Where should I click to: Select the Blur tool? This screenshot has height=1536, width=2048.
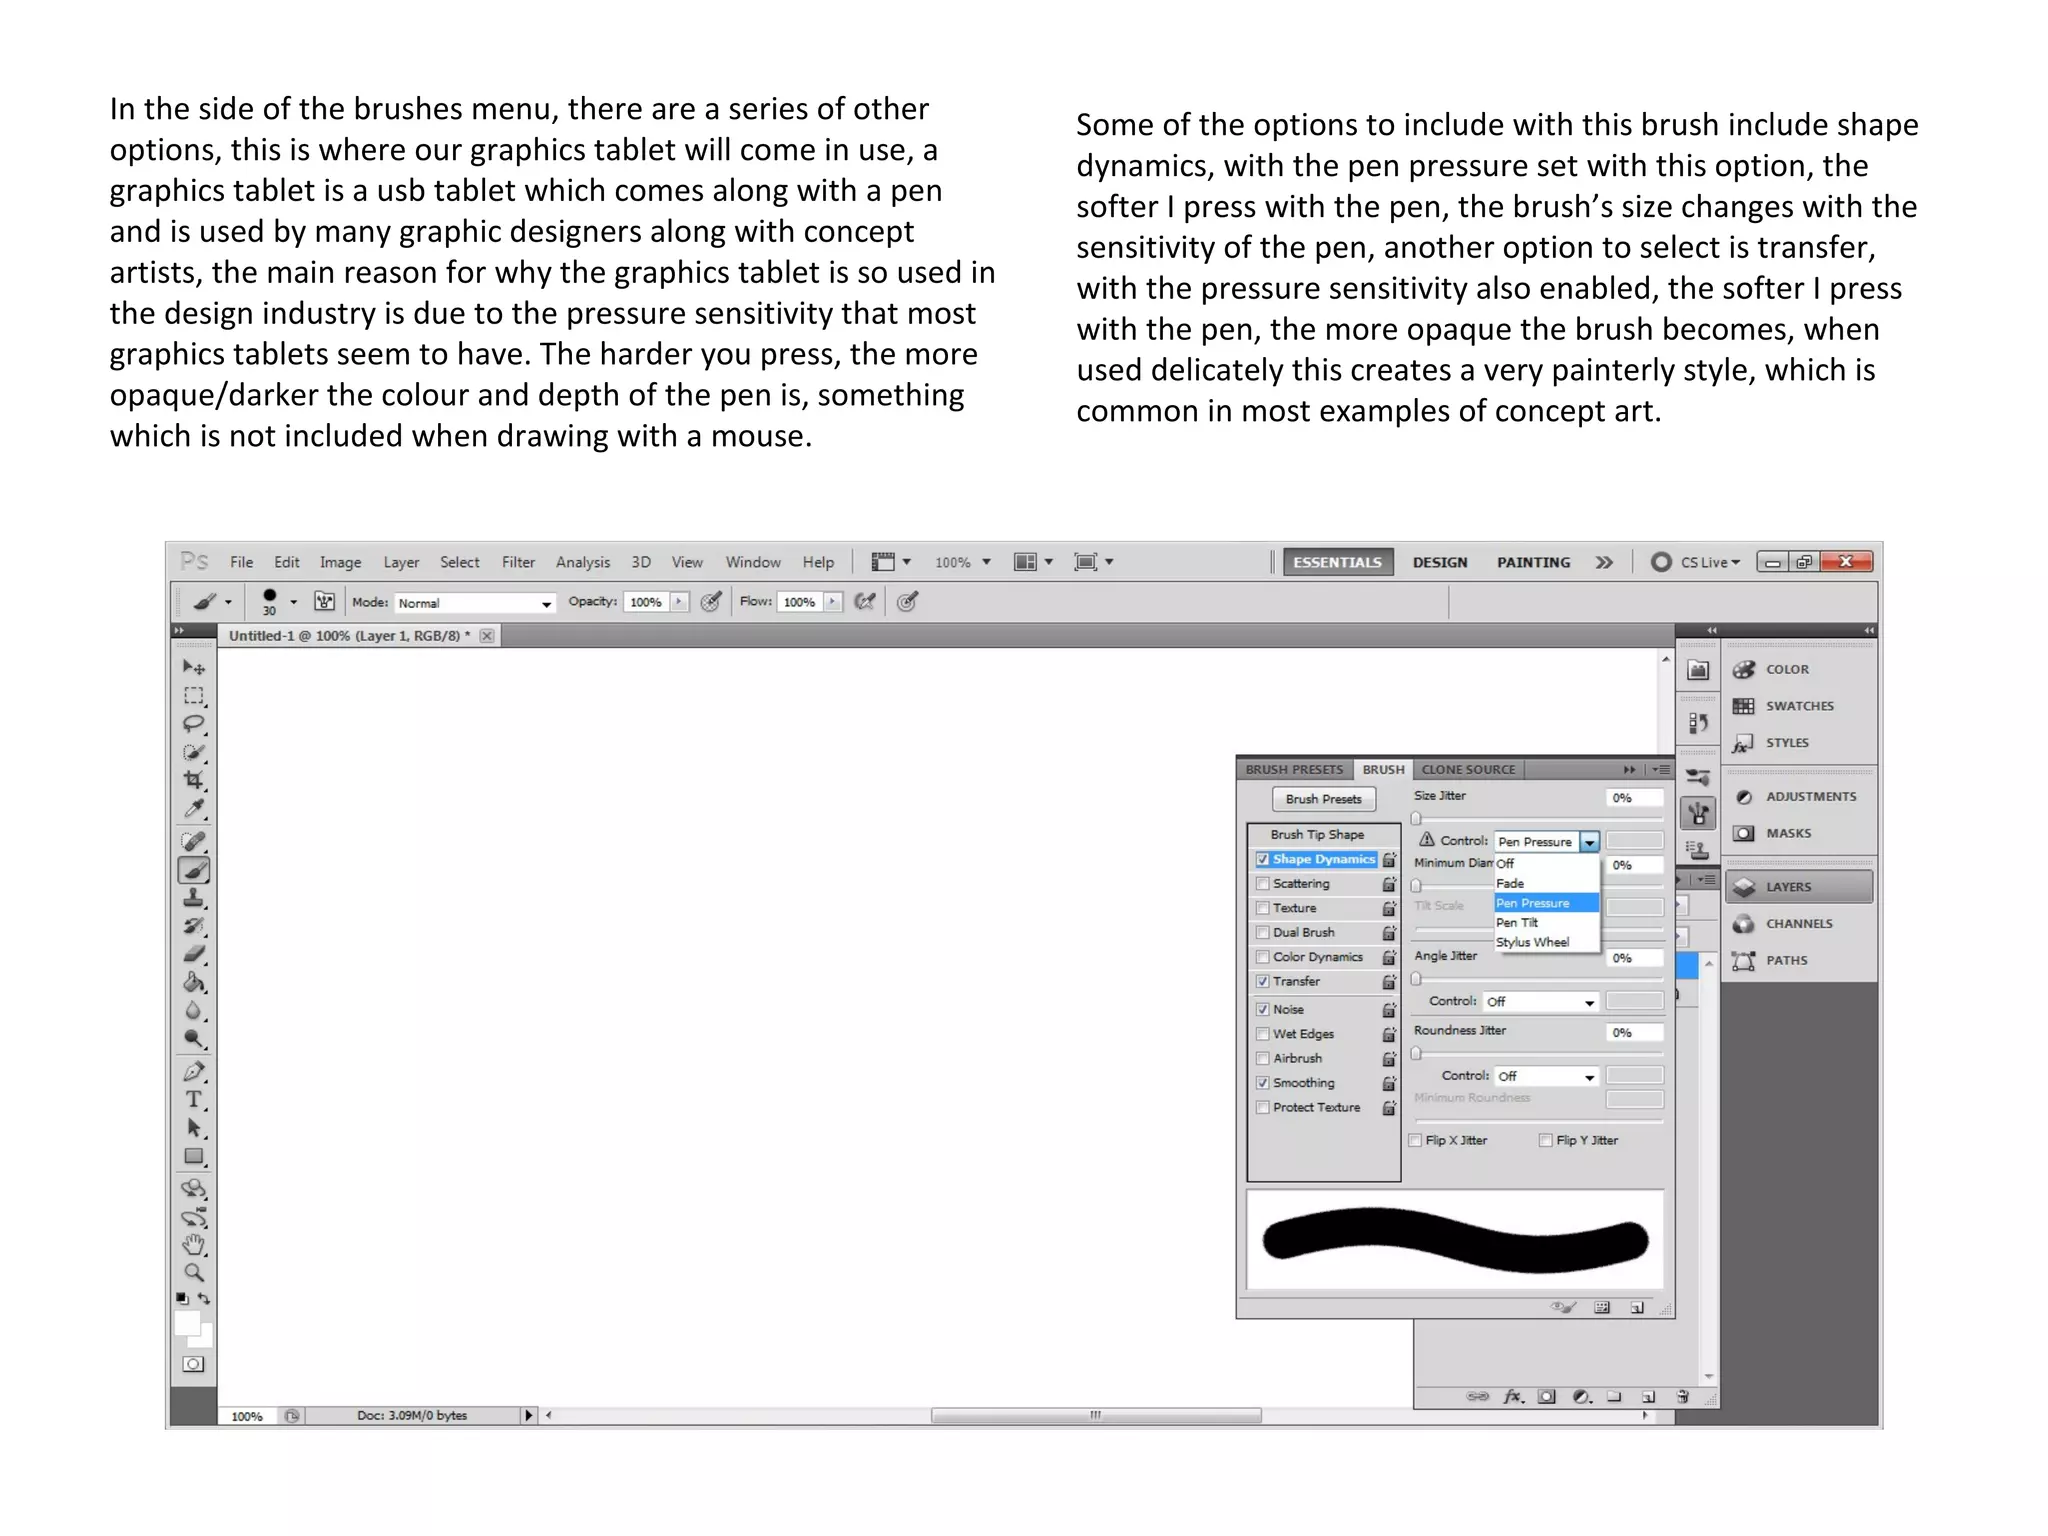(194, 1010)
